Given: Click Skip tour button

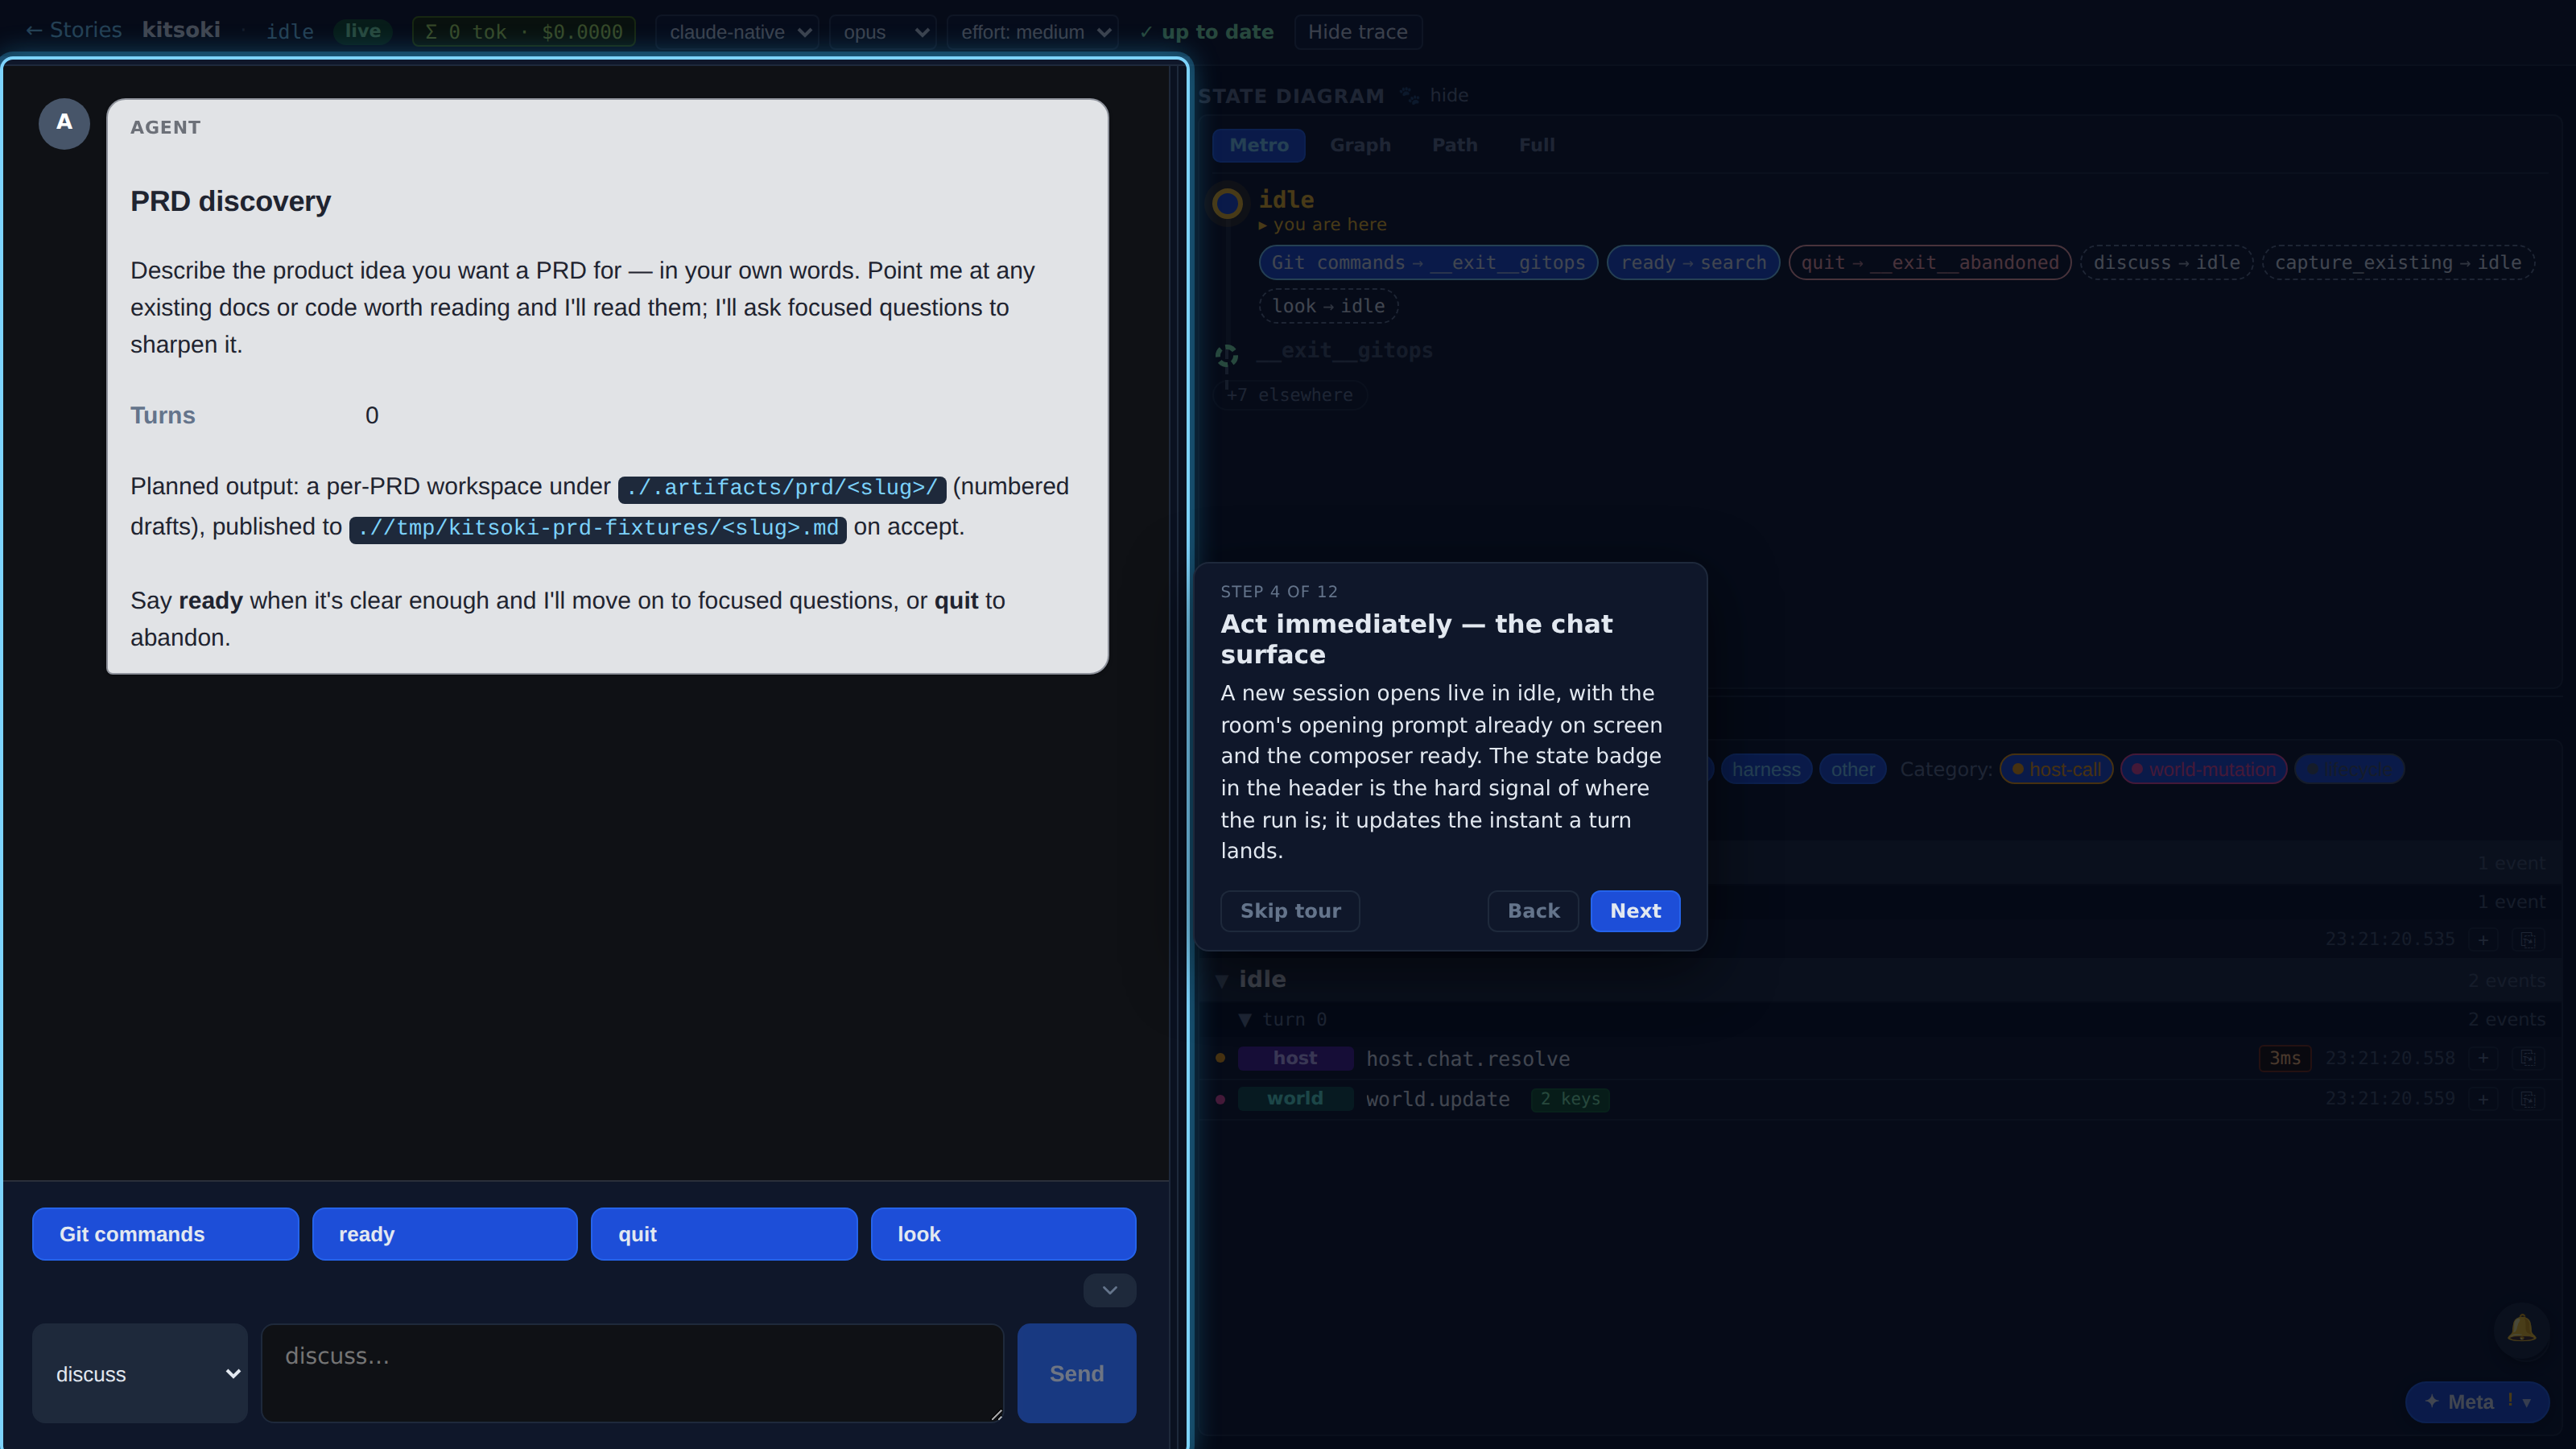Looking at the screenshot, I should point(1290,911).
